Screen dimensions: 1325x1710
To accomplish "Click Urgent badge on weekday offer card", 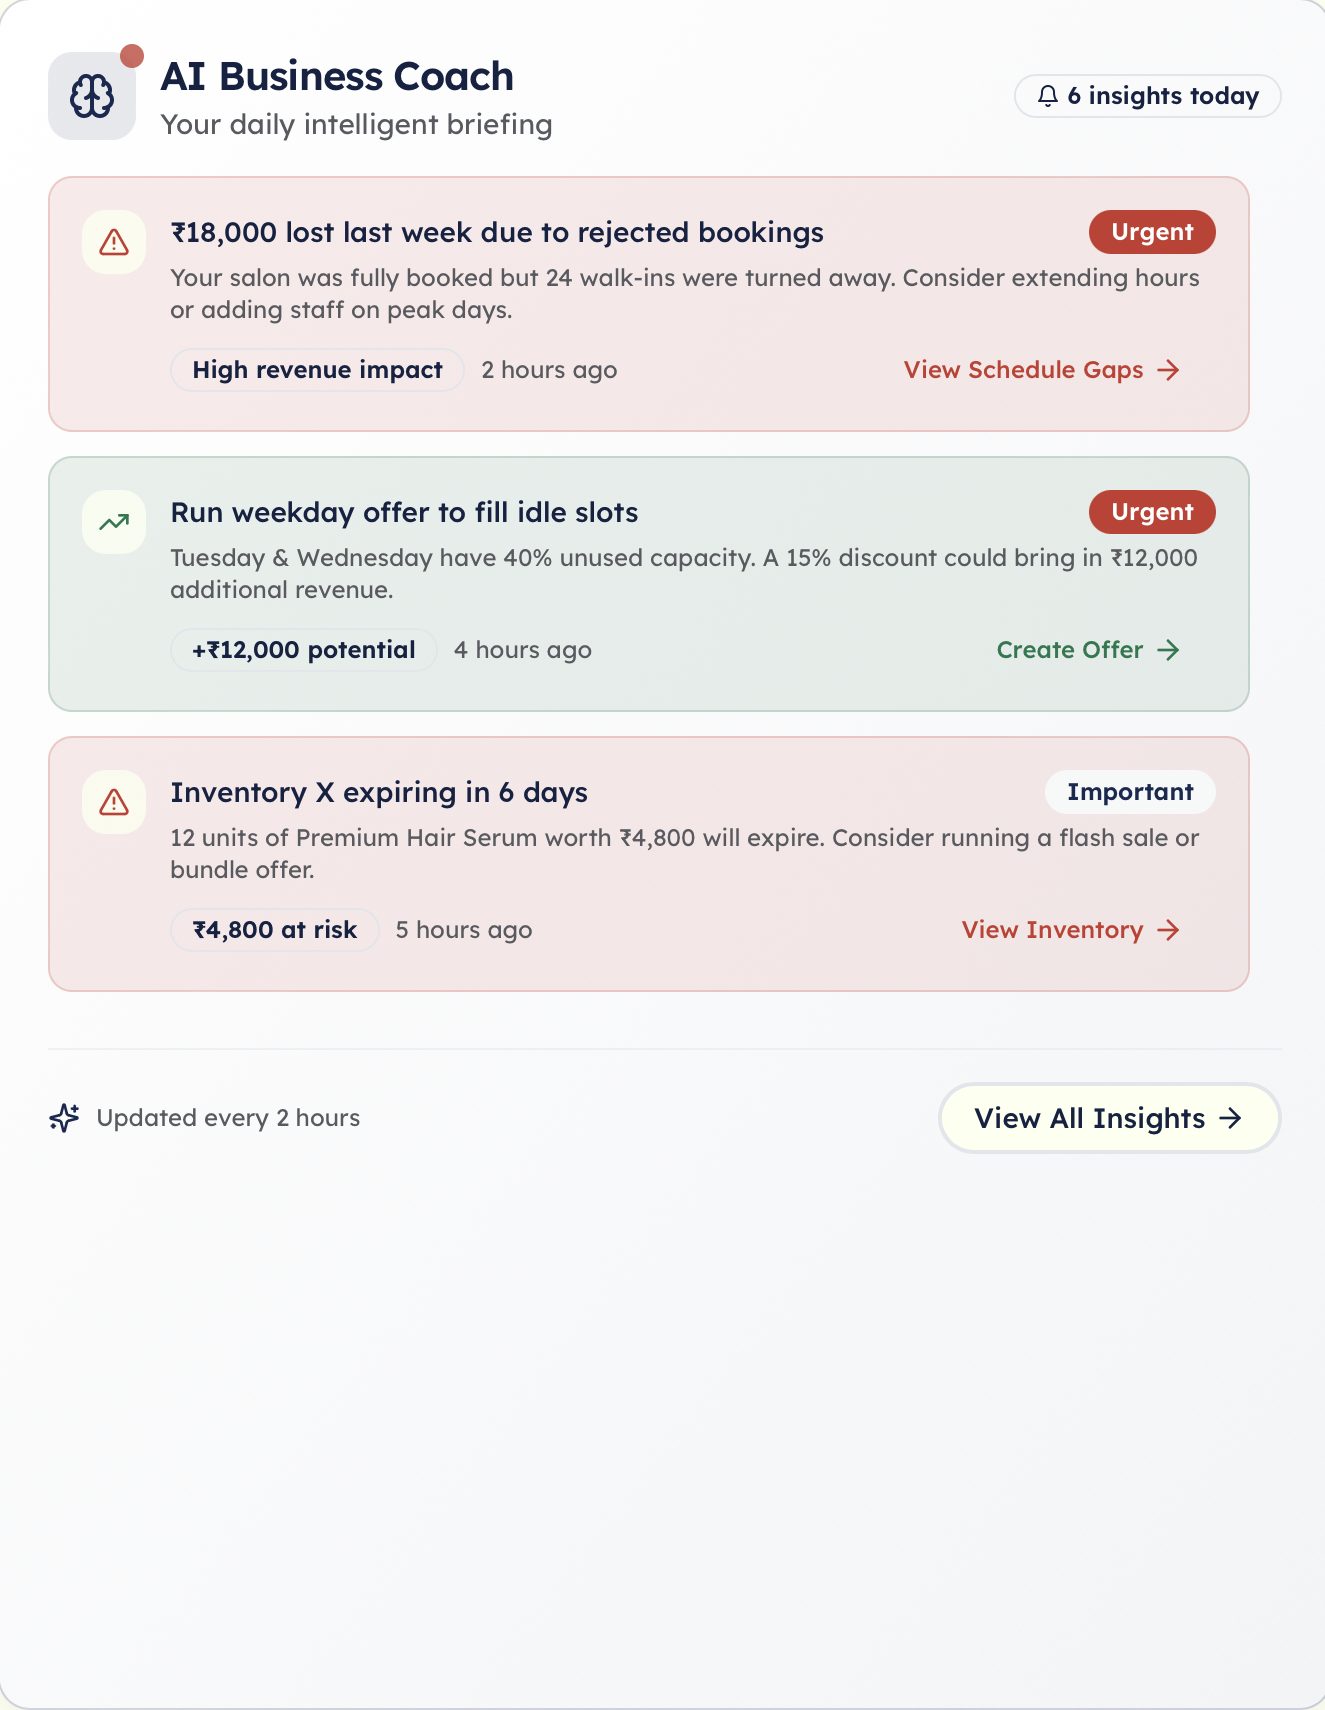I will point(1152,512).
